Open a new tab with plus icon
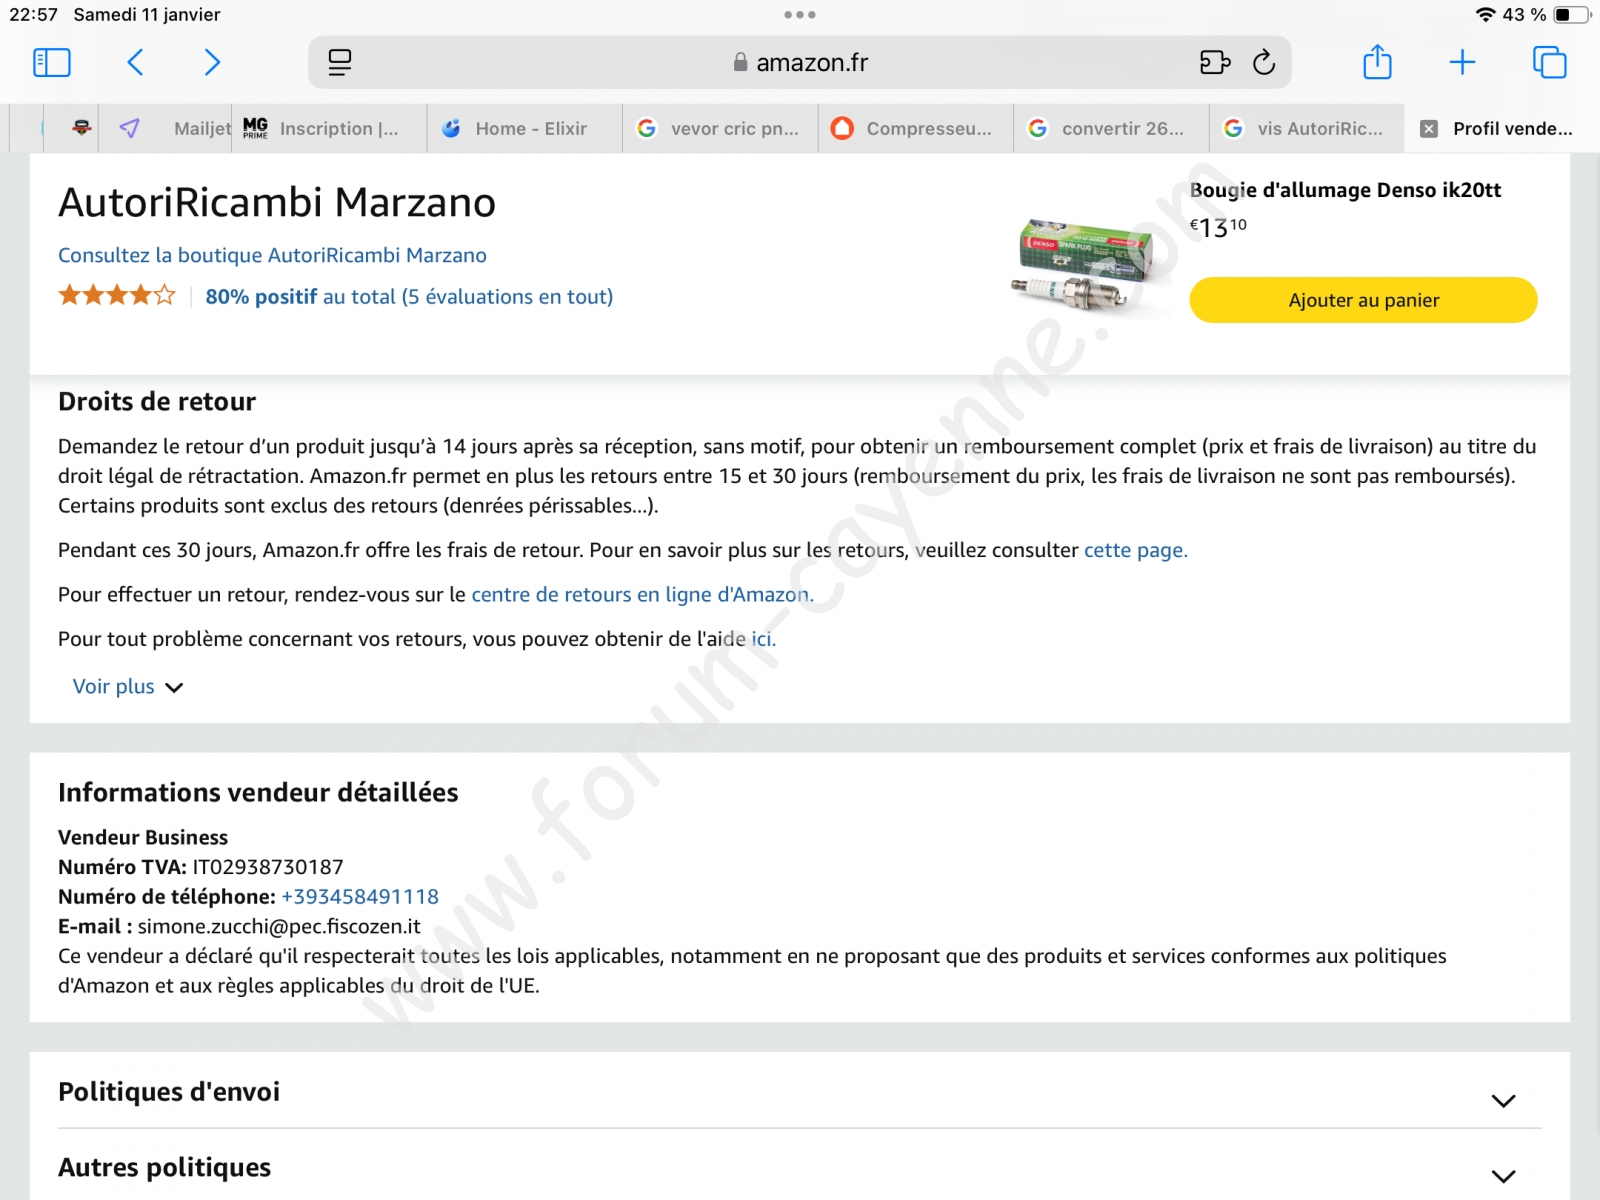The image size is (1600, 1200). click(x=1462, y=63)
